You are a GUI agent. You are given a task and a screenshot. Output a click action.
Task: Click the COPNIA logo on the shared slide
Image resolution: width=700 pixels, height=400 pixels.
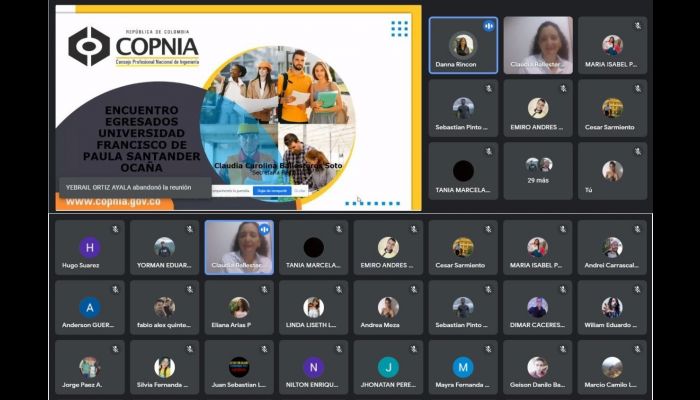(133, 46)
